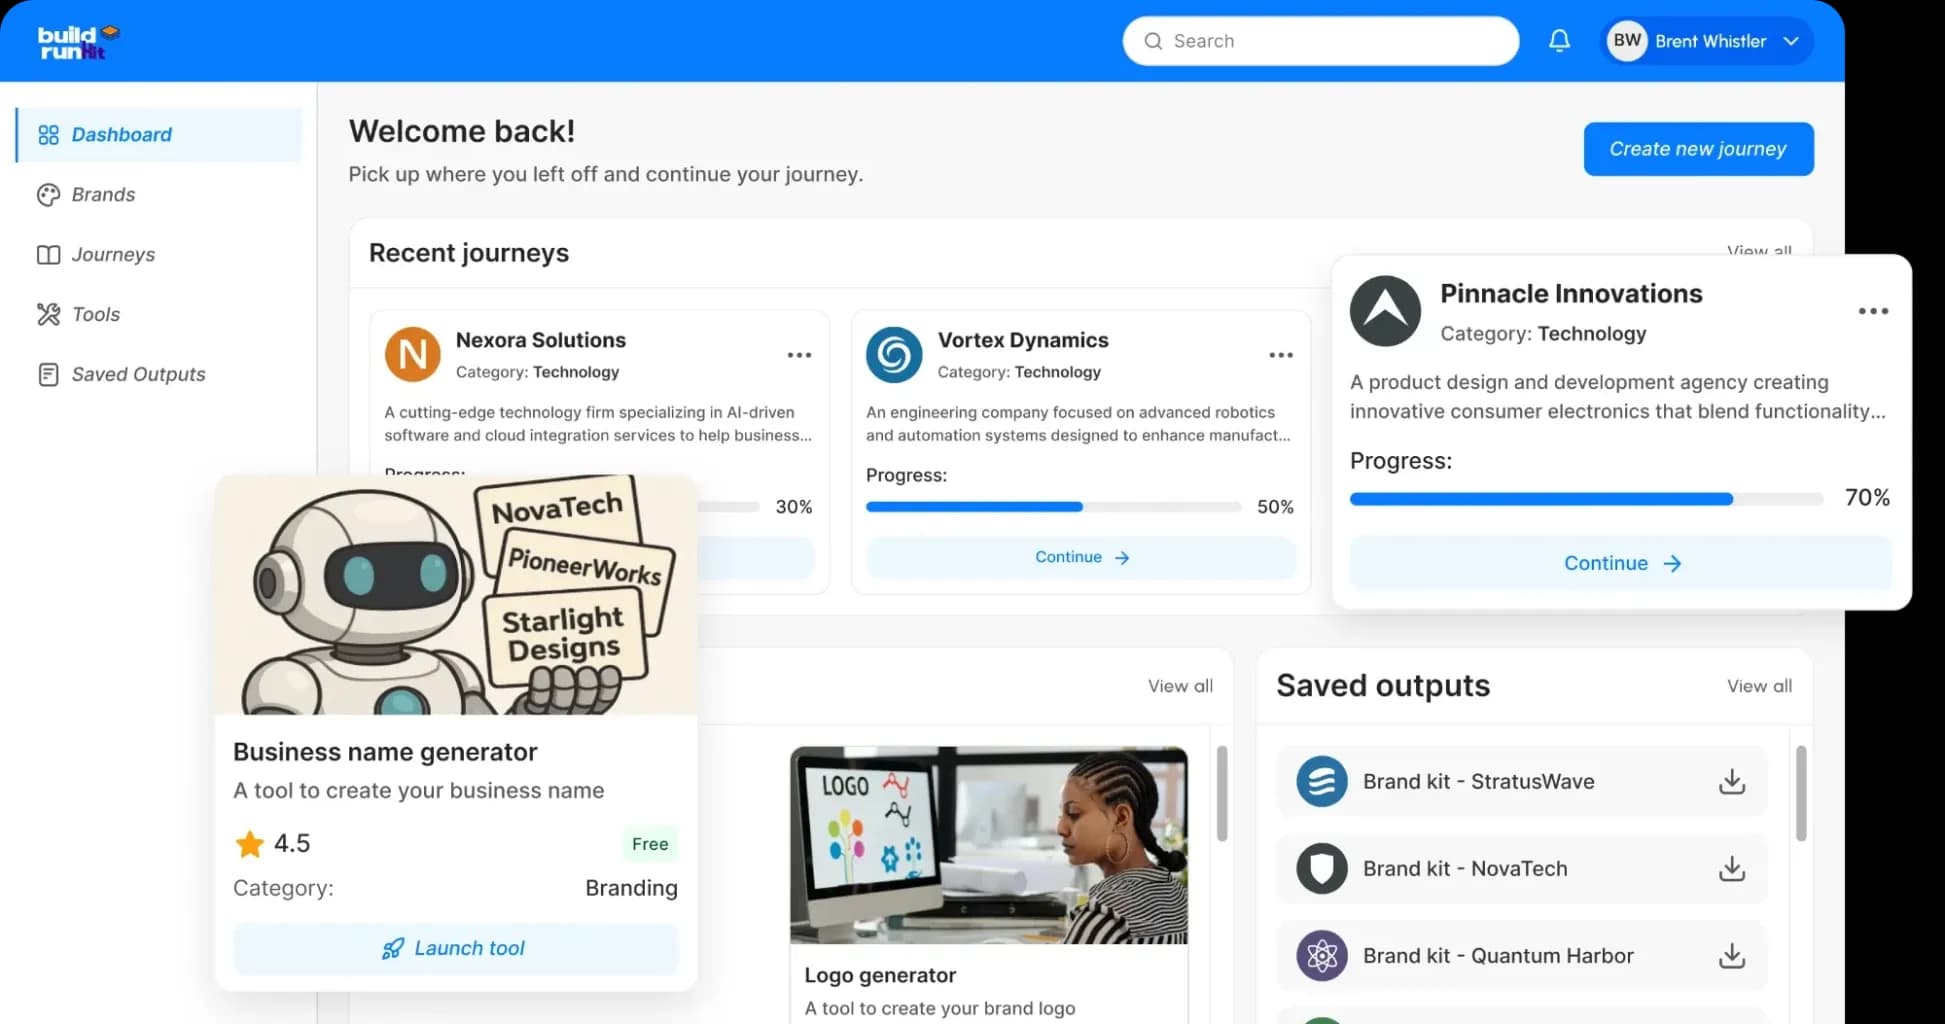
Task: View all tools
Action: pos(1180,686)
